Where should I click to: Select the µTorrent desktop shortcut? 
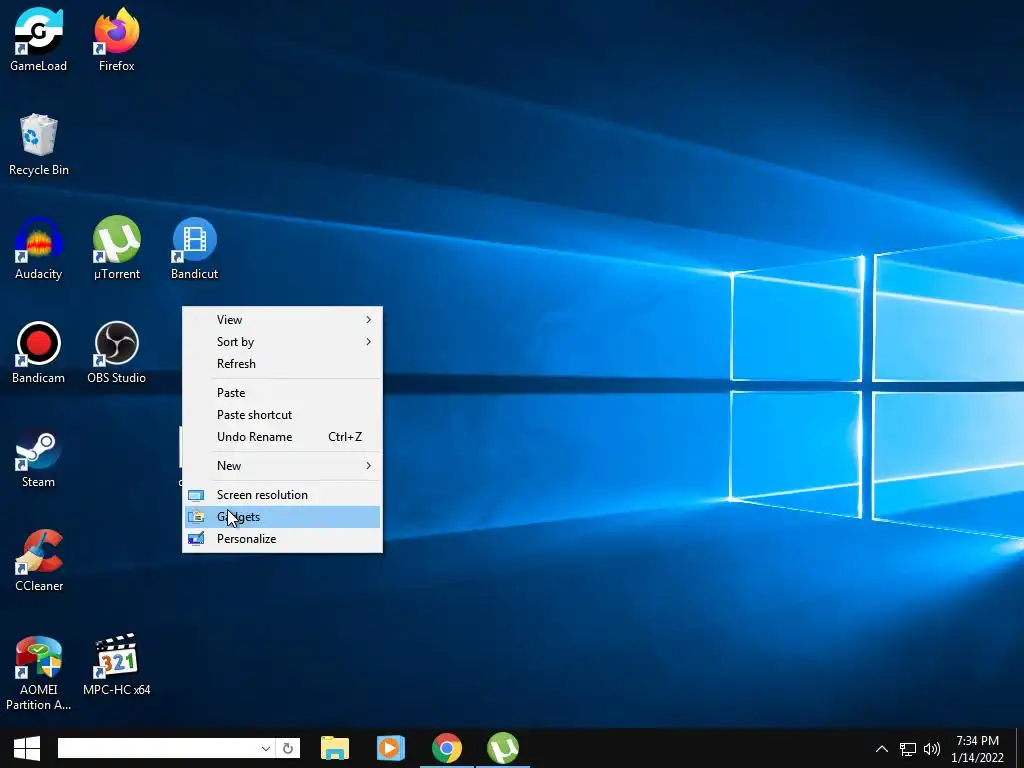116,248
